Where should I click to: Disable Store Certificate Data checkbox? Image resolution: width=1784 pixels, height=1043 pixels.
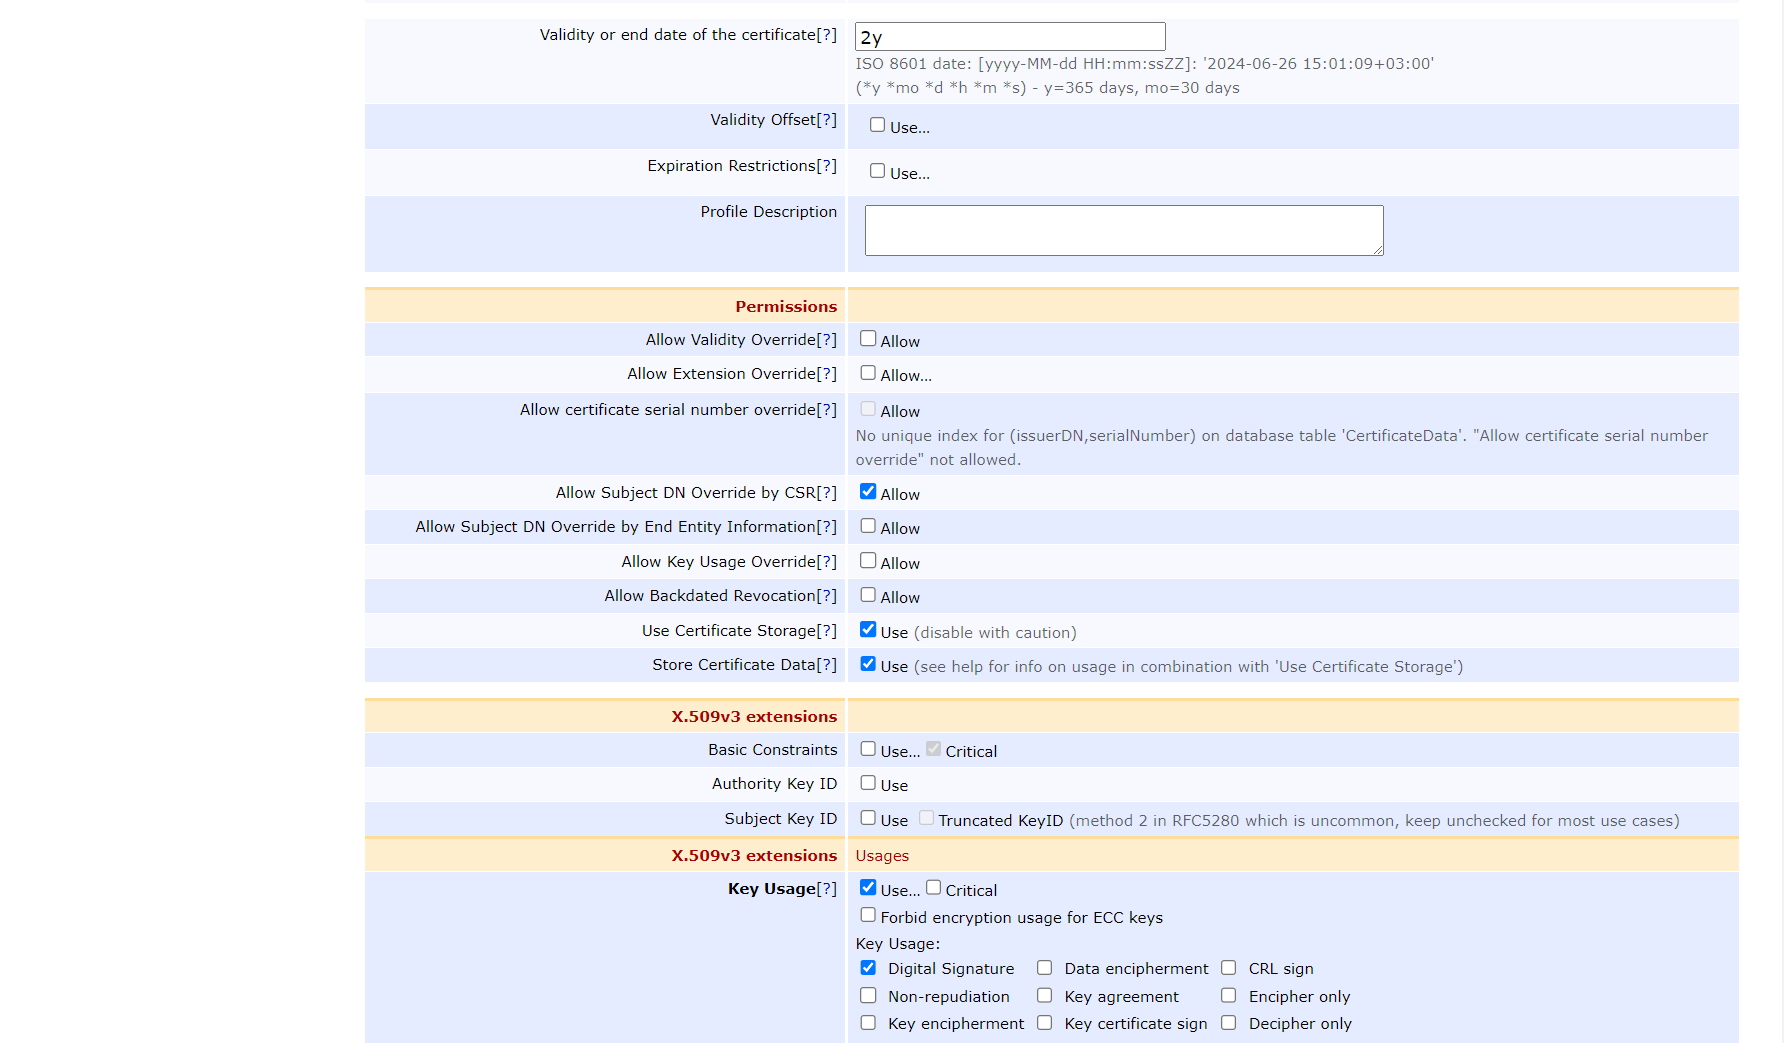[x=868, y=664]
